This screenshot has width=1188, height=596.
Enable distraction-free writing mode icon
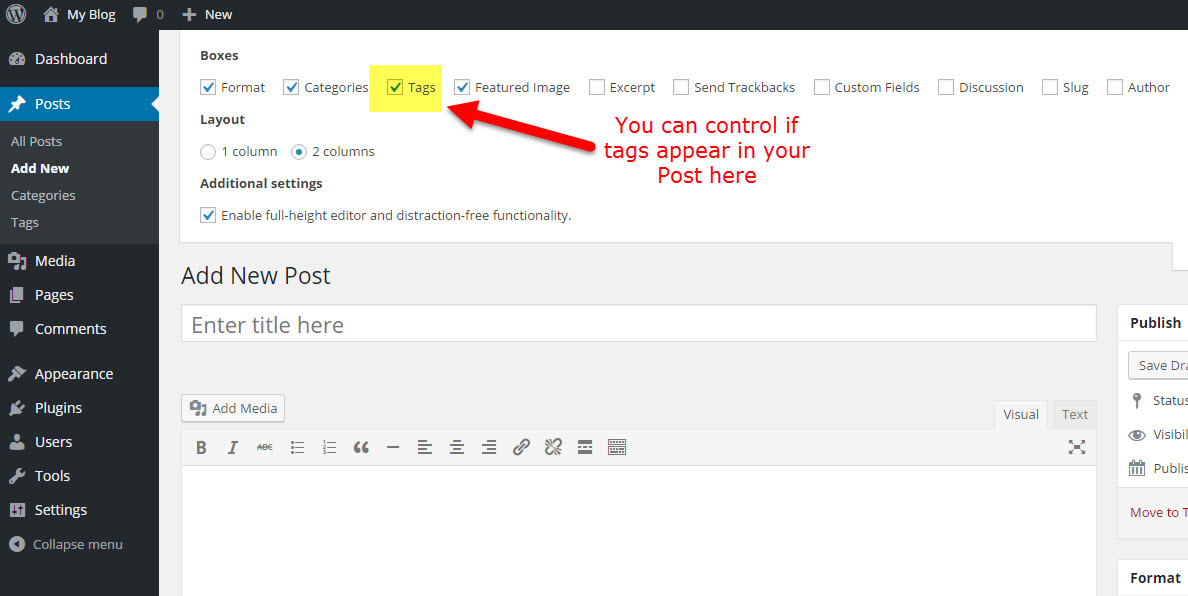(1076, 448)
